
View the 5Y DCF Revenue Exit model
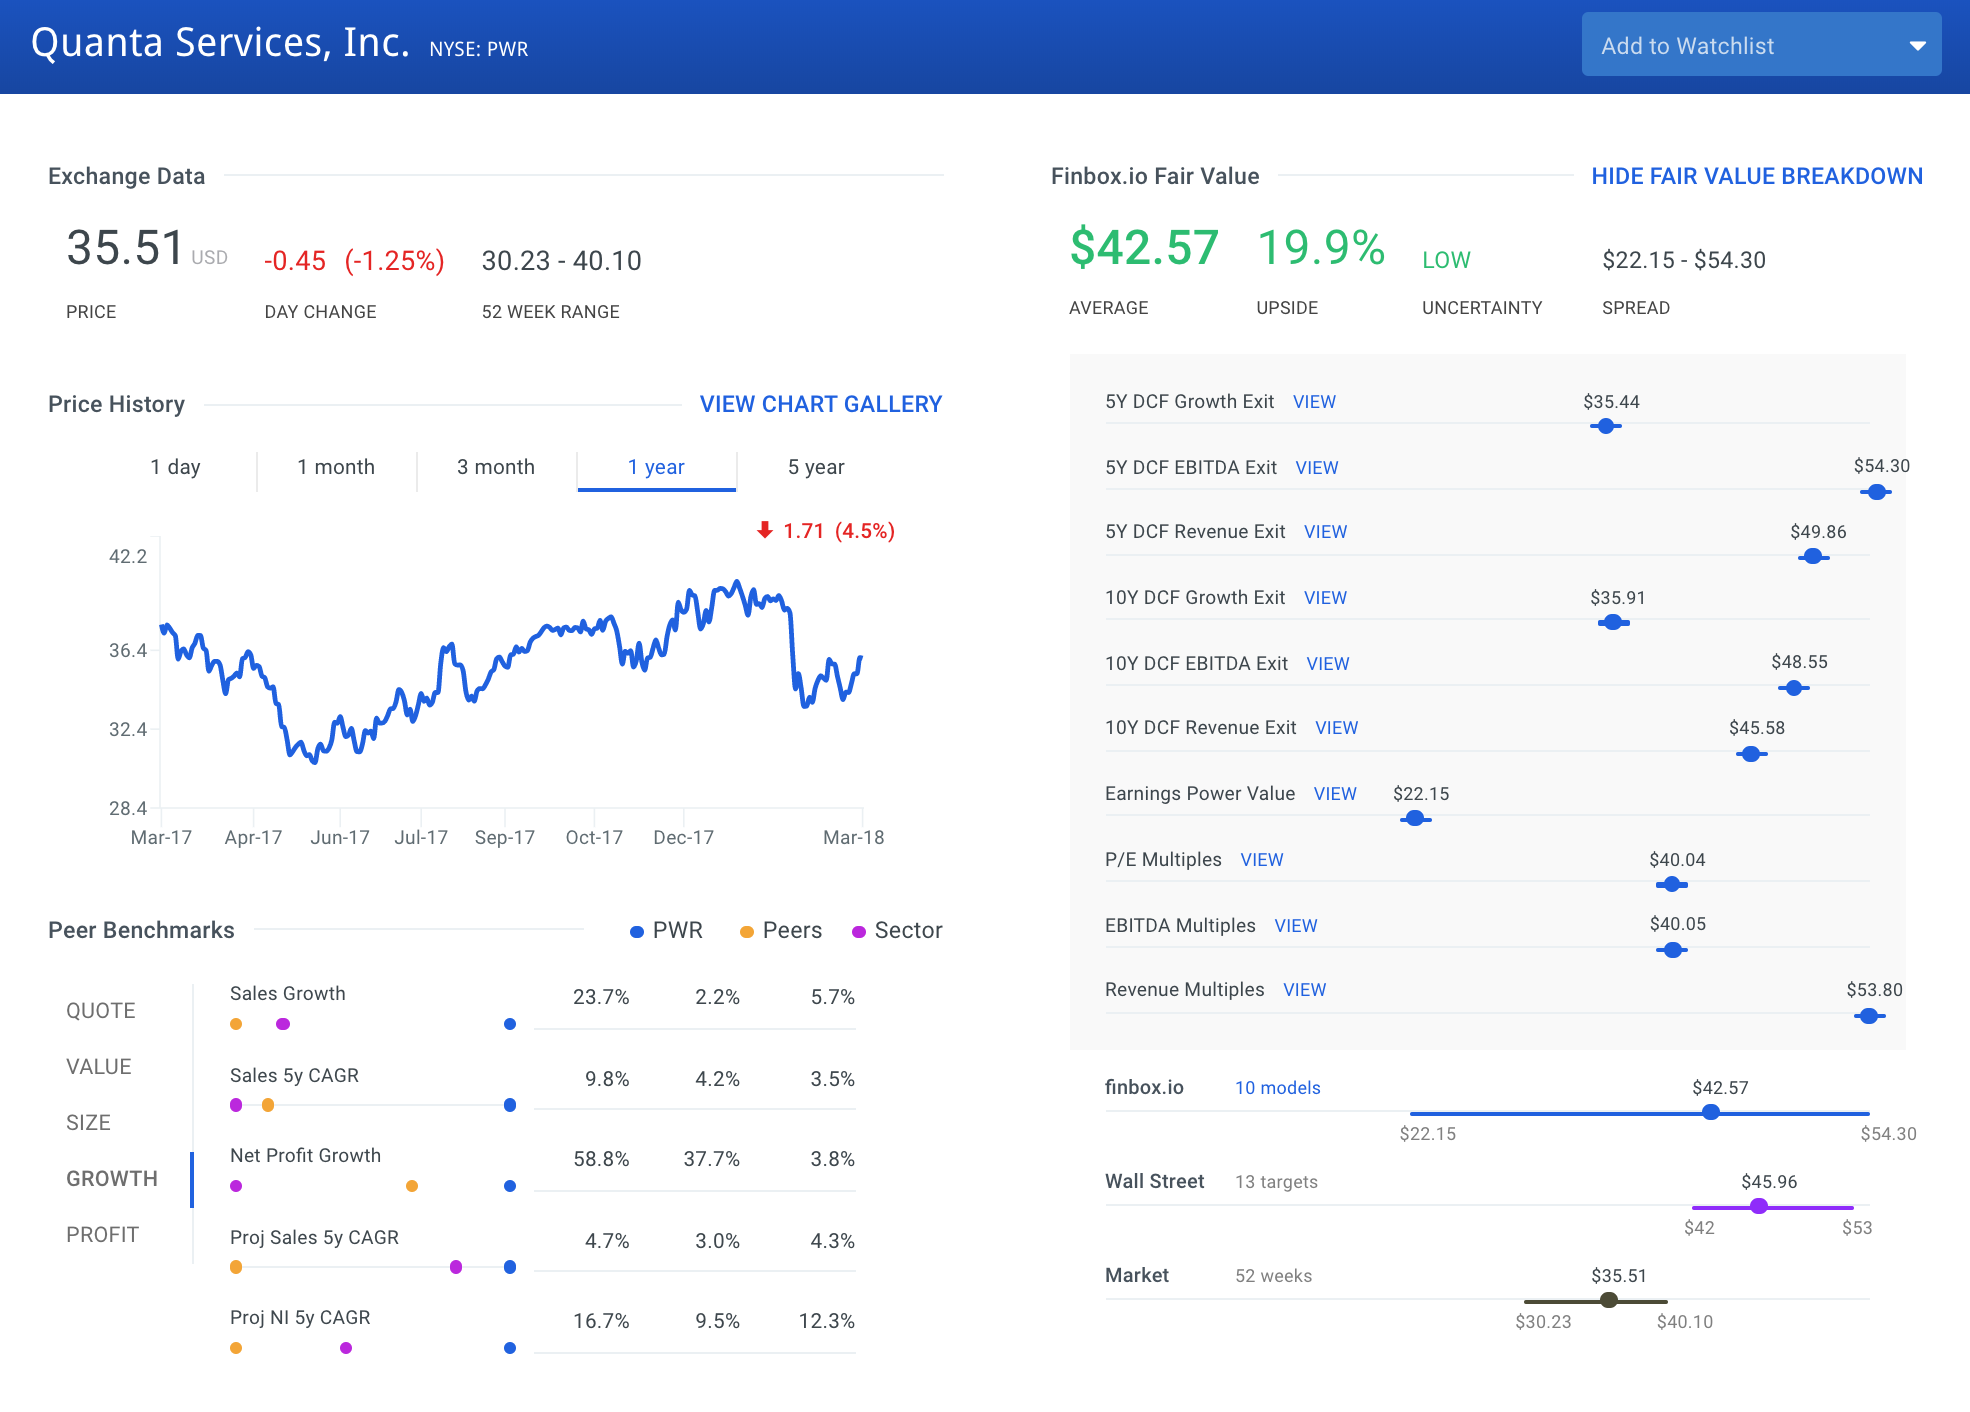[1325, 532]
